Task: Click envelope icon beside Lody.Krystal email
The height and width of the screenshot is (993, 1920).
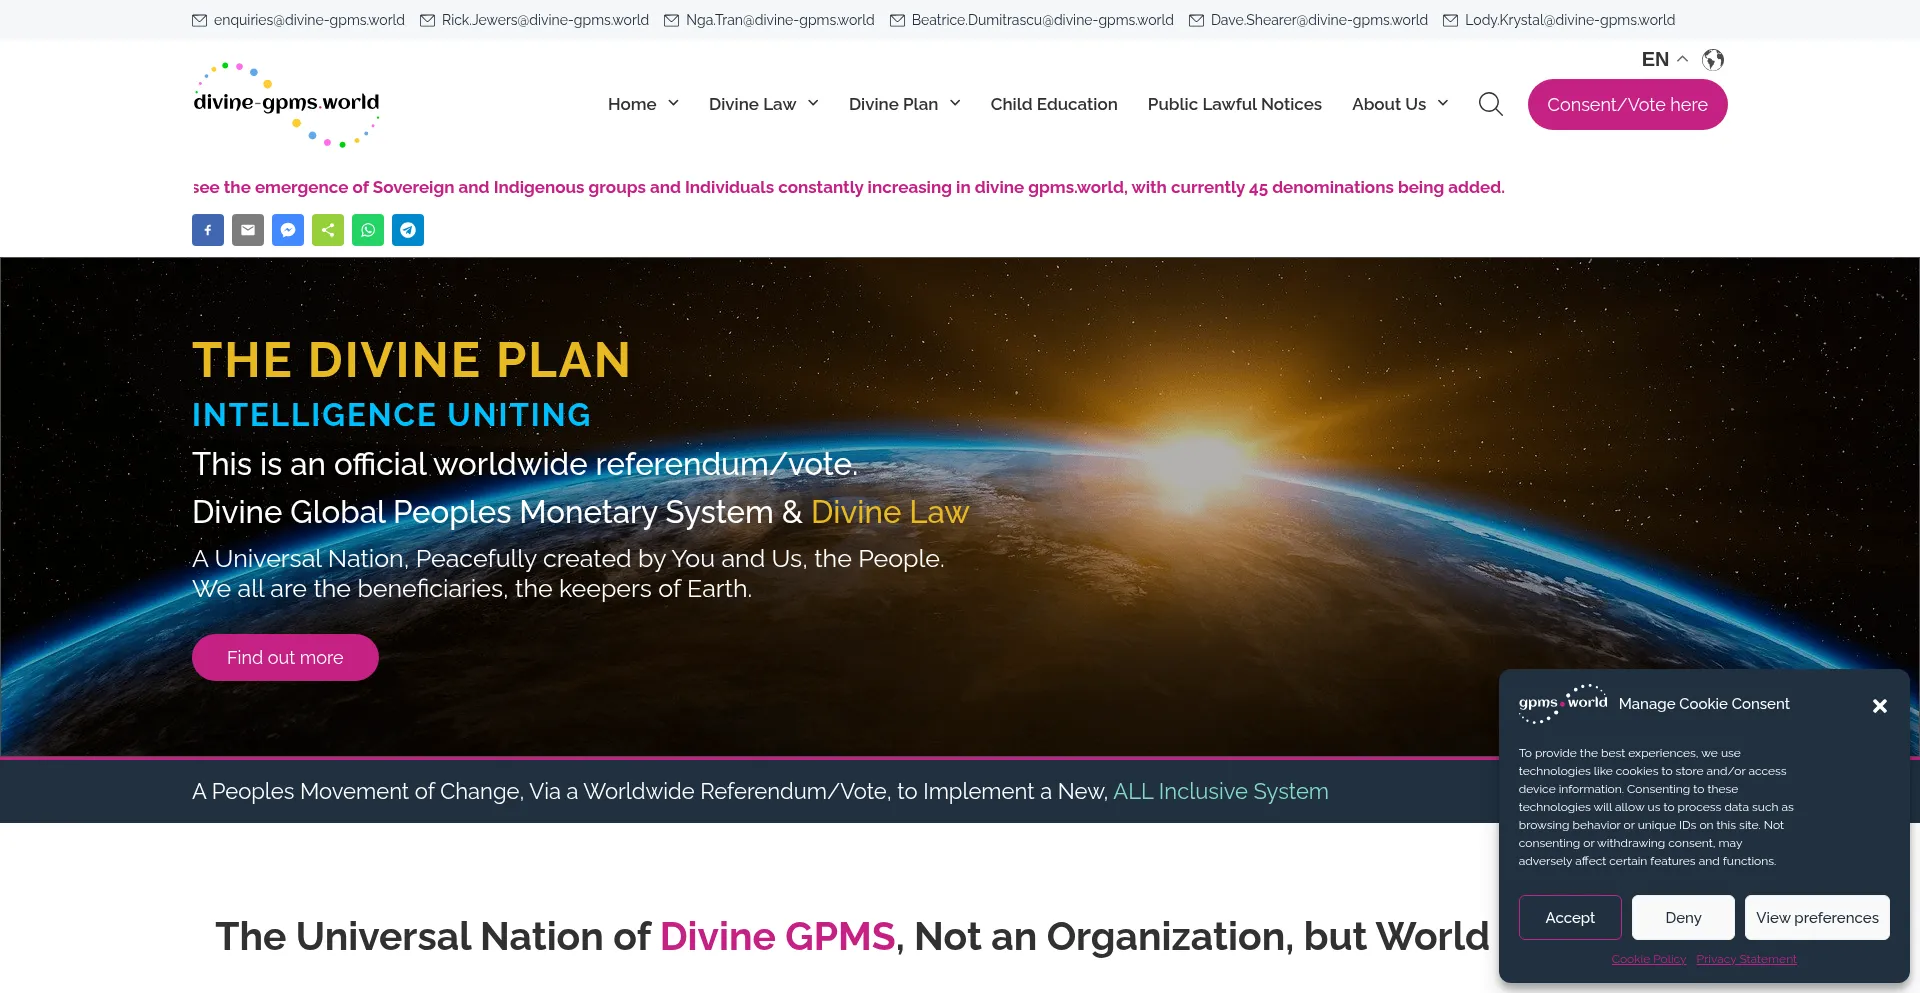Action: 1451,20
